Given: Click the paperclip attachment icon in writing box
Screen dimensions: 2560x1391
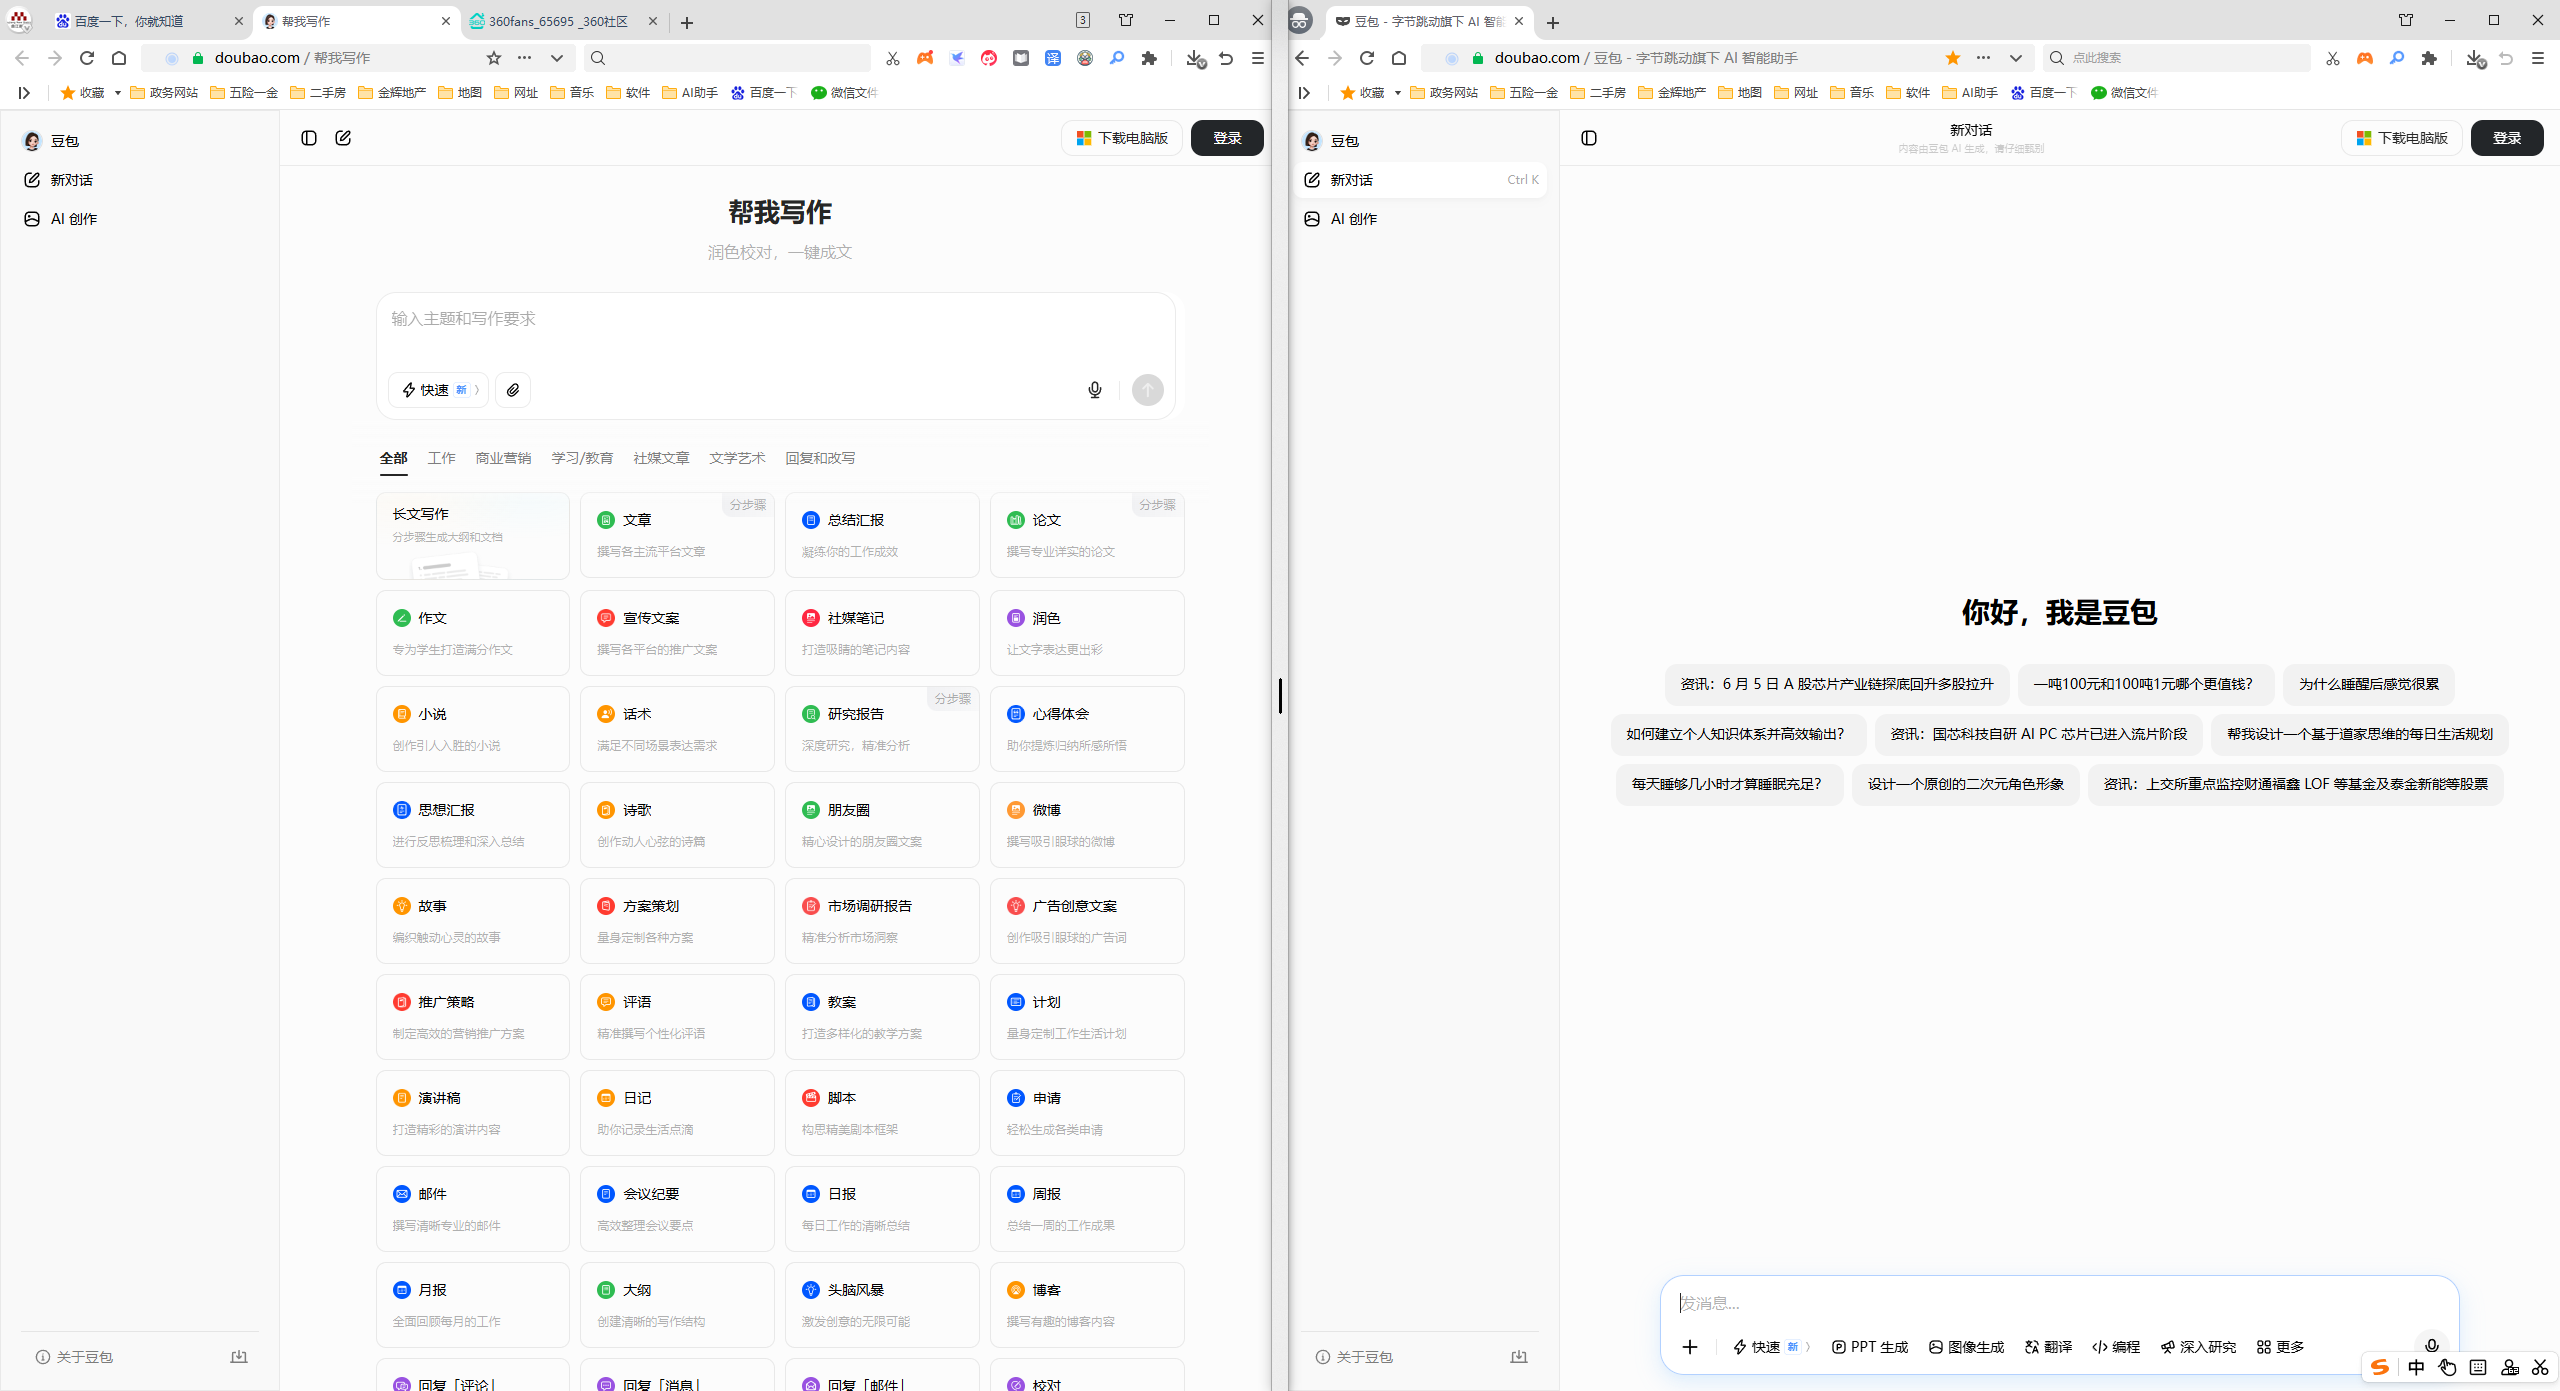Looking at the screenshot, I should 513,390.
